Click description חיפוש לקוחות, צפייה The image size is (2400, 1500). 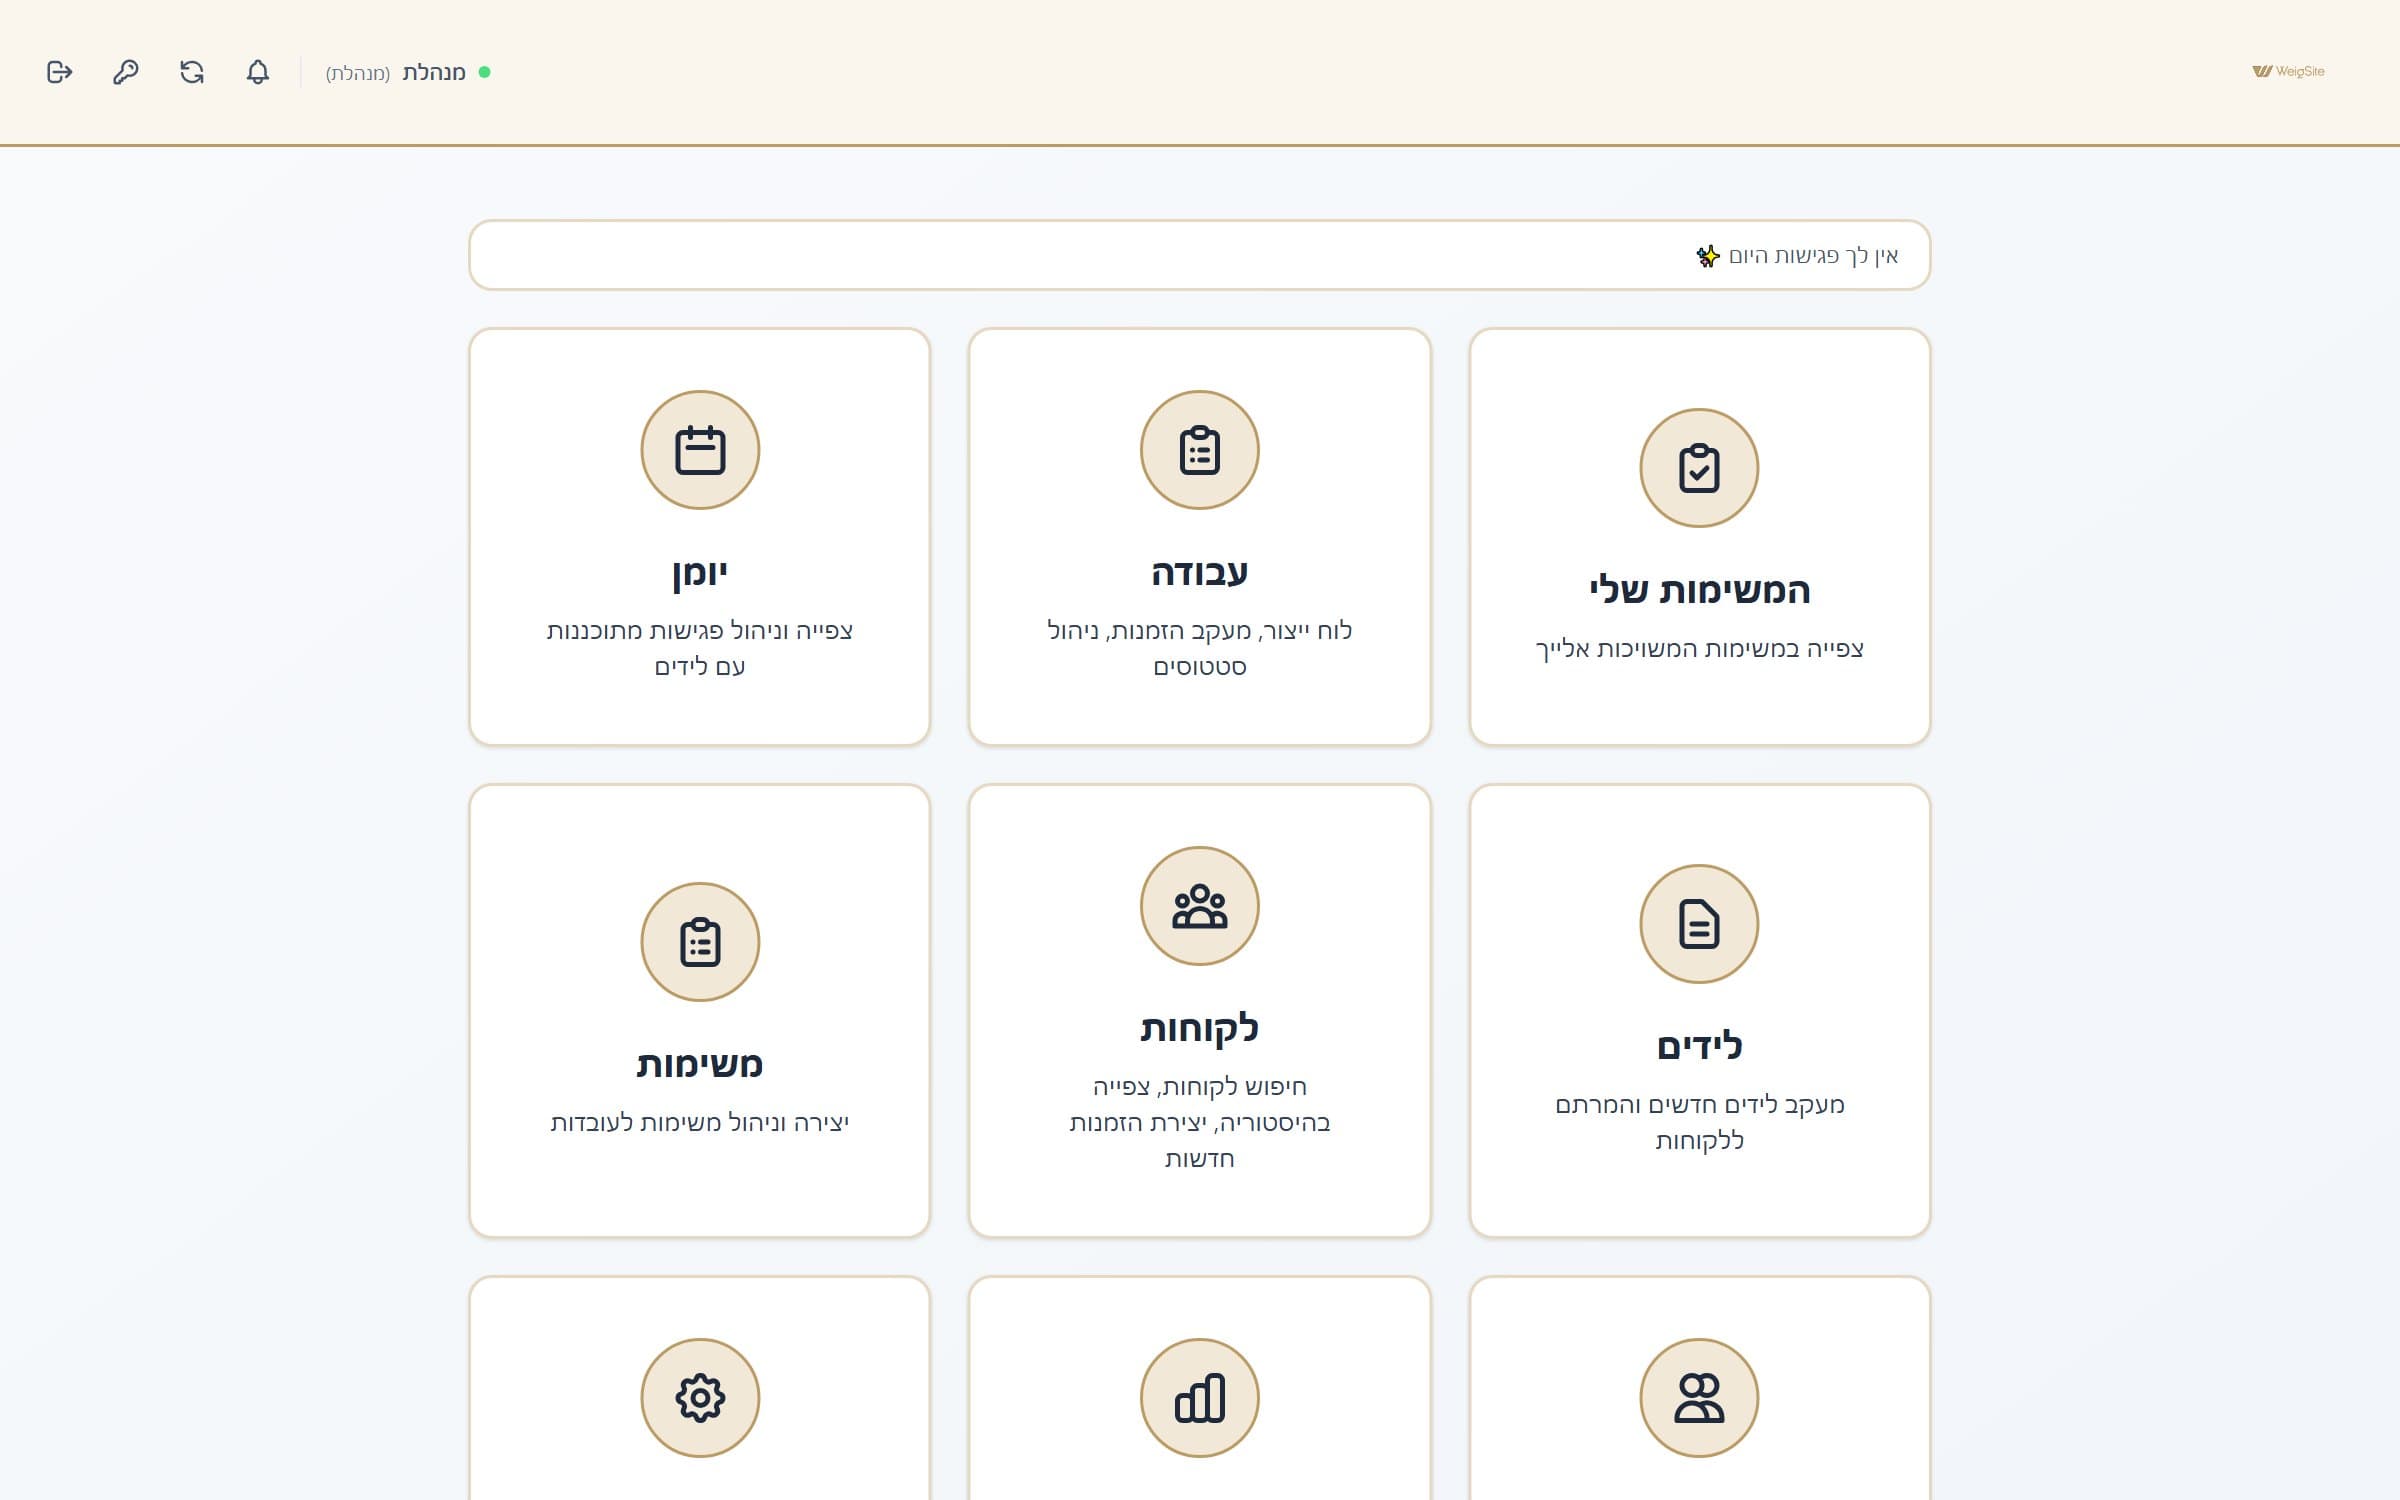[x=1200, y=1122]
